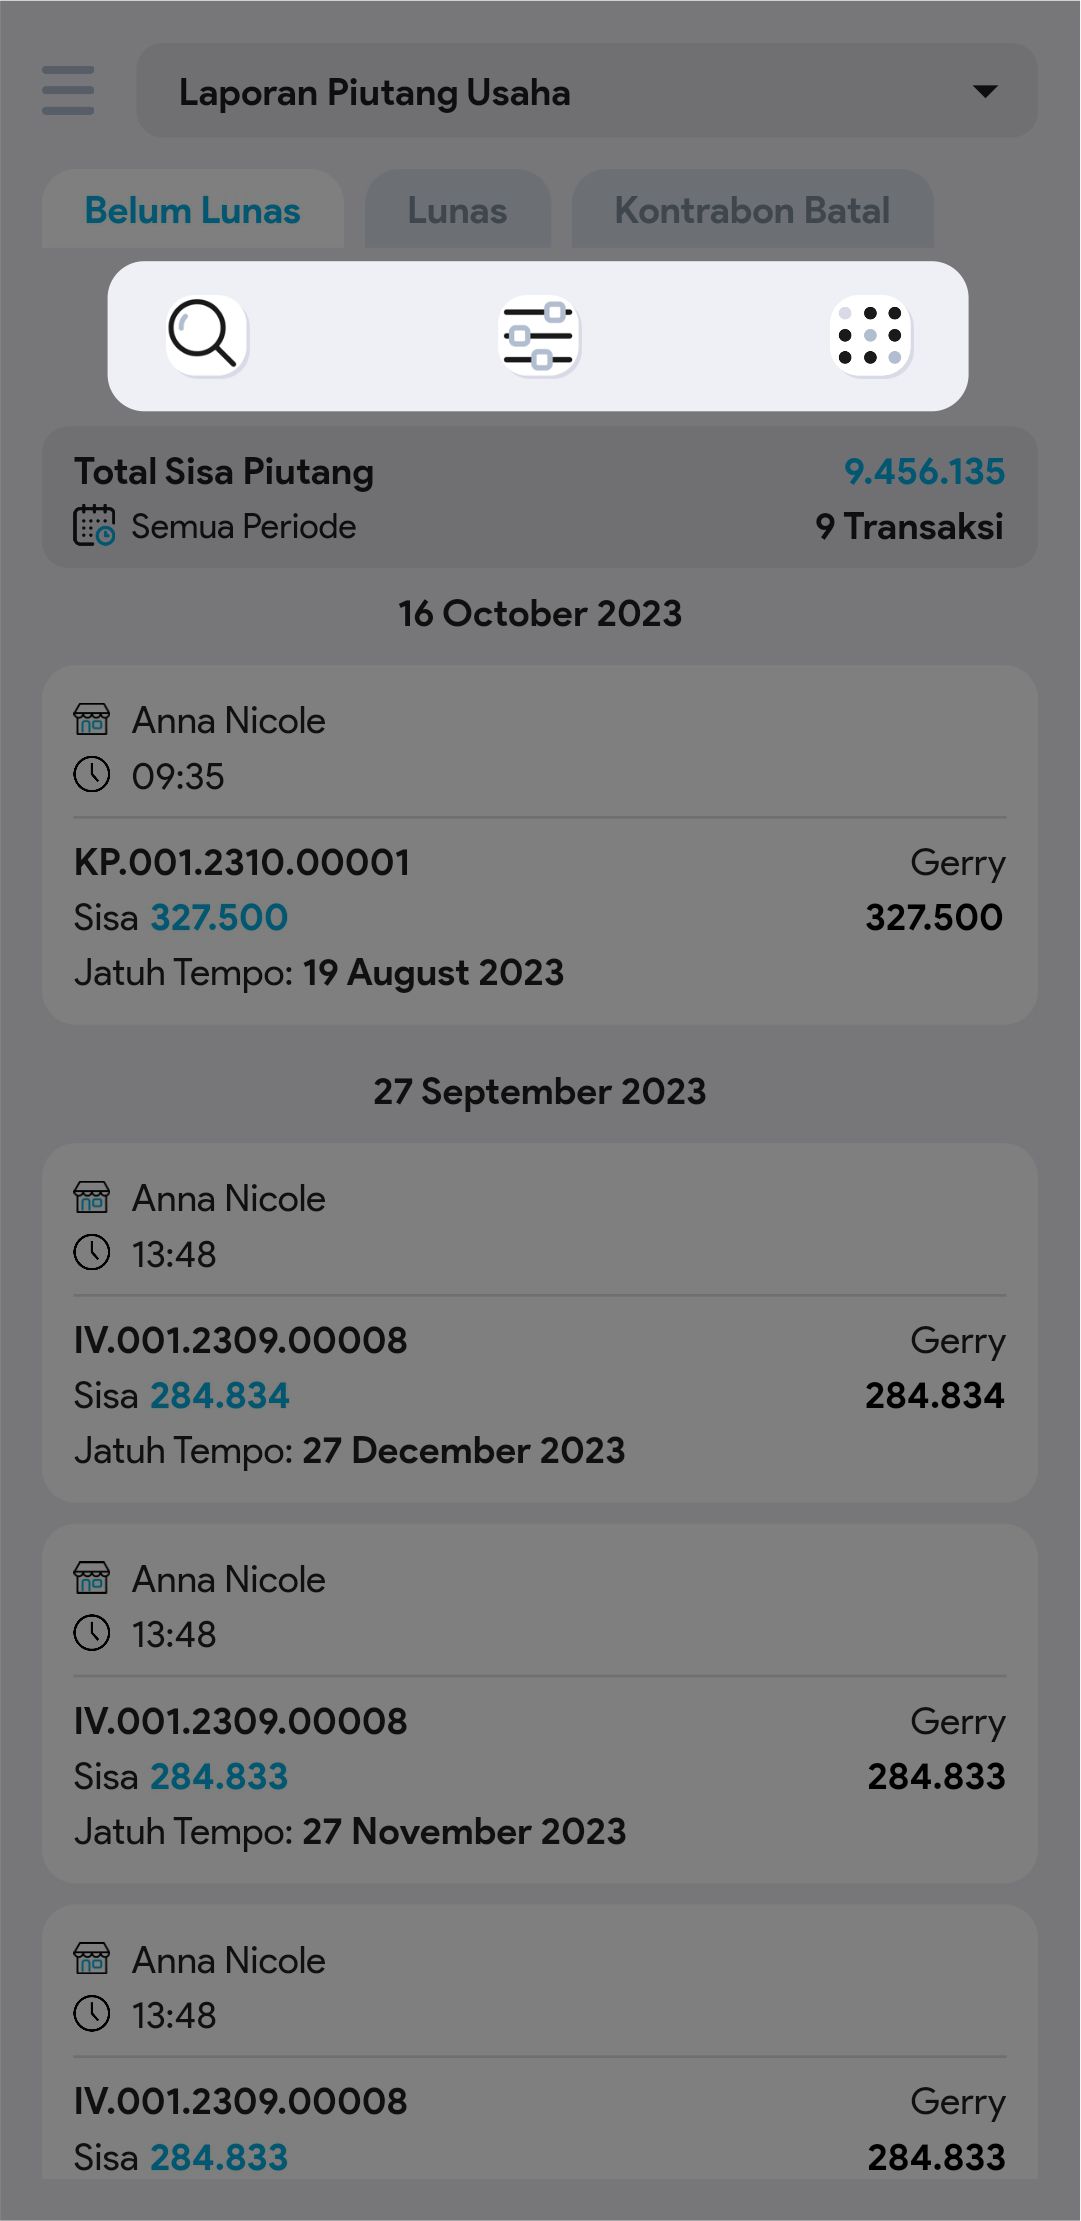Image resolution: width=1081 pixels, height=2221 pixels.
Task: Open the filter sliders icon
Action: click(x=539, y=336)
